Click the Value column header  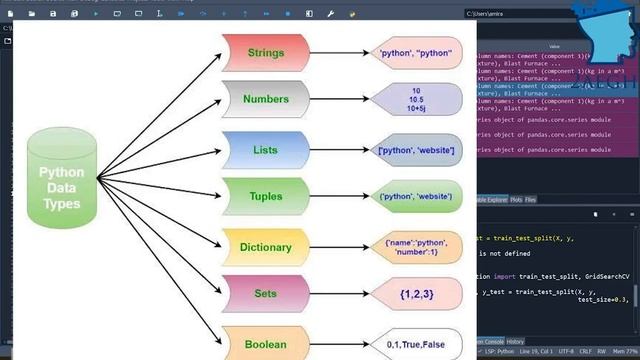554,47
